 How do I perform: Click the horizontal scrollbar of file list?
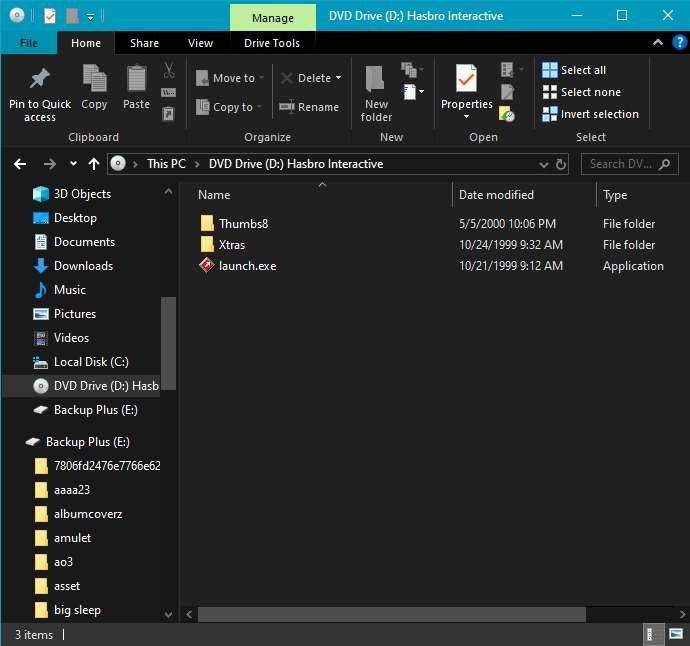click(x=392, y=614)
